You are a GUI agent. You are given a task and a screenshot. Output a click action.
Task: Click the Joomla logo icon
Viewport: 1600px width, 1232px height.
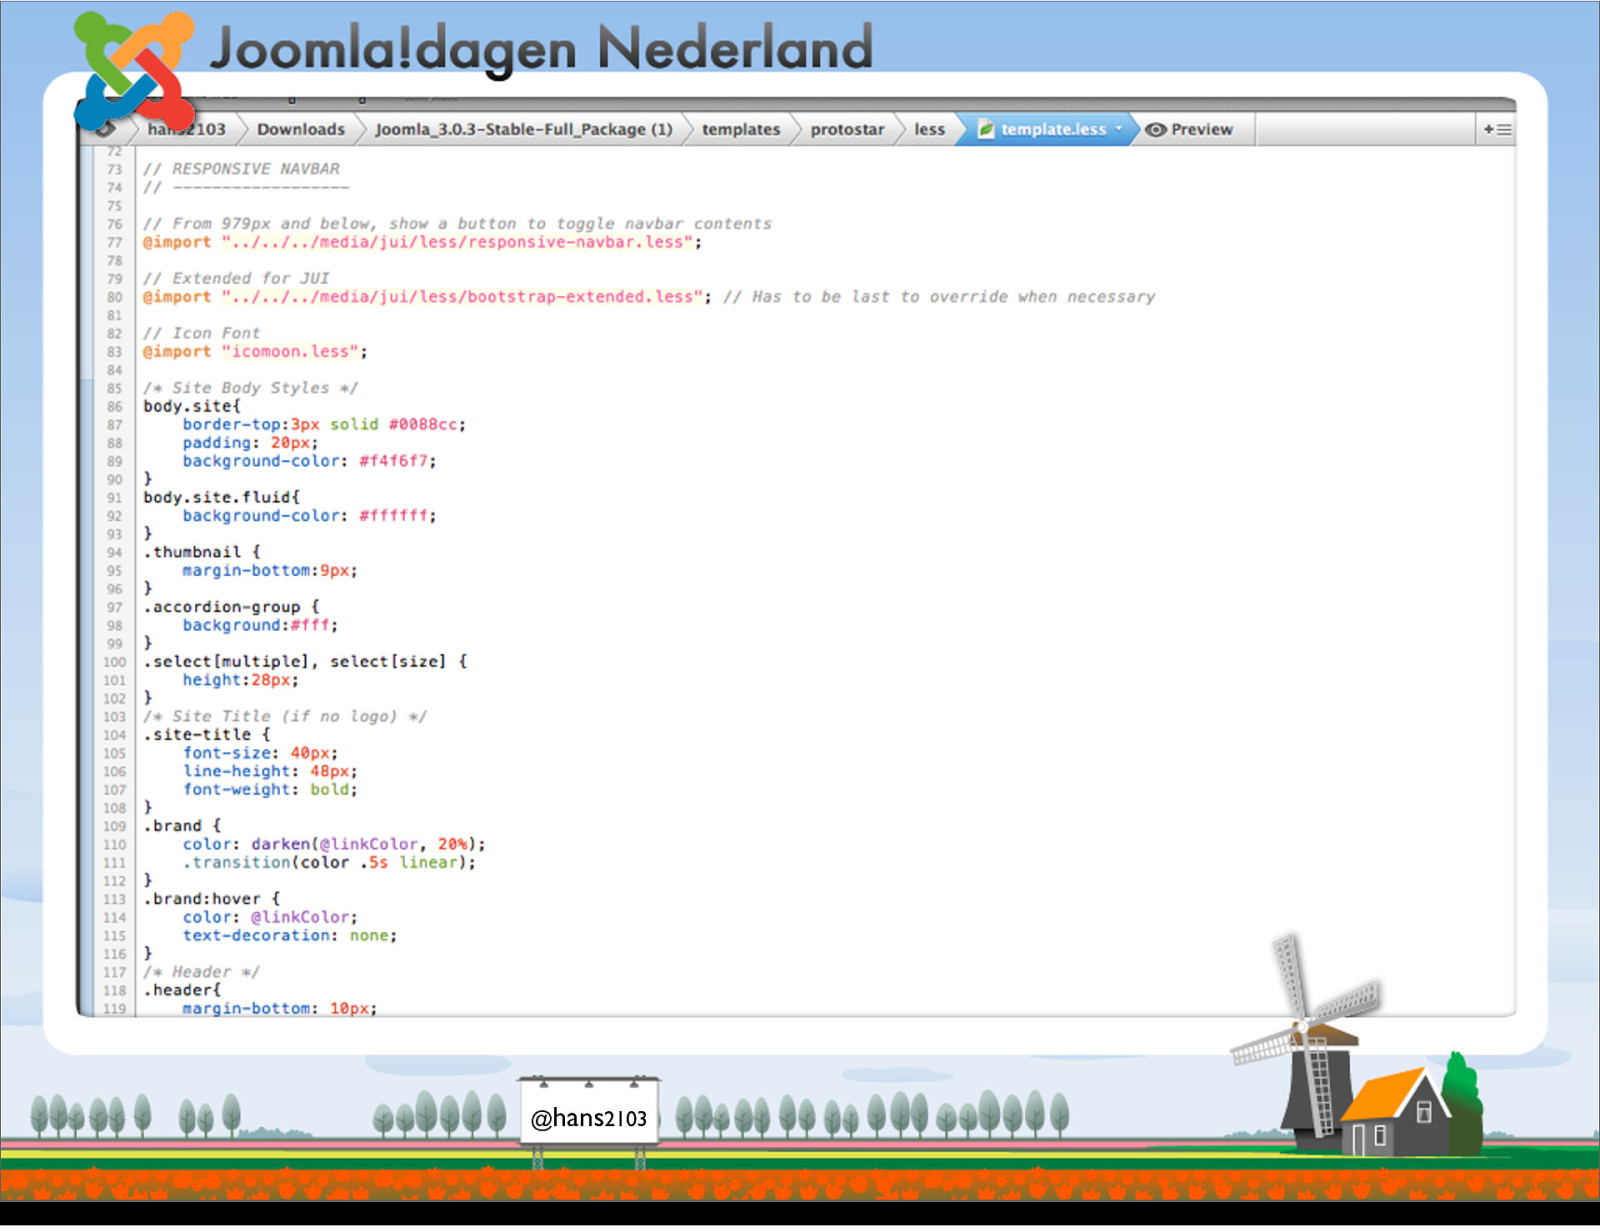(134, 71)
